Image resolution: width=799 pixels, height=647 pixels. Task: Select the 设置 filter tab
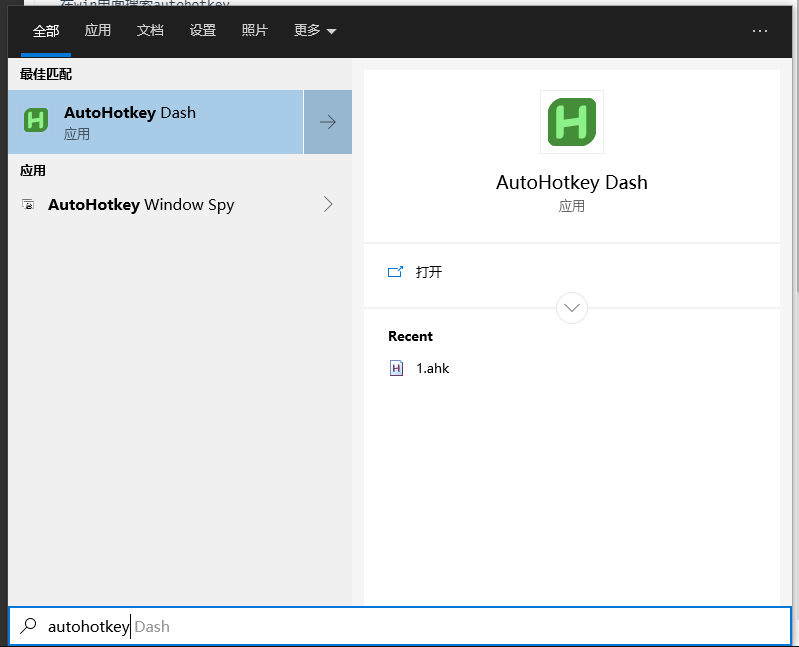point(202,31)
